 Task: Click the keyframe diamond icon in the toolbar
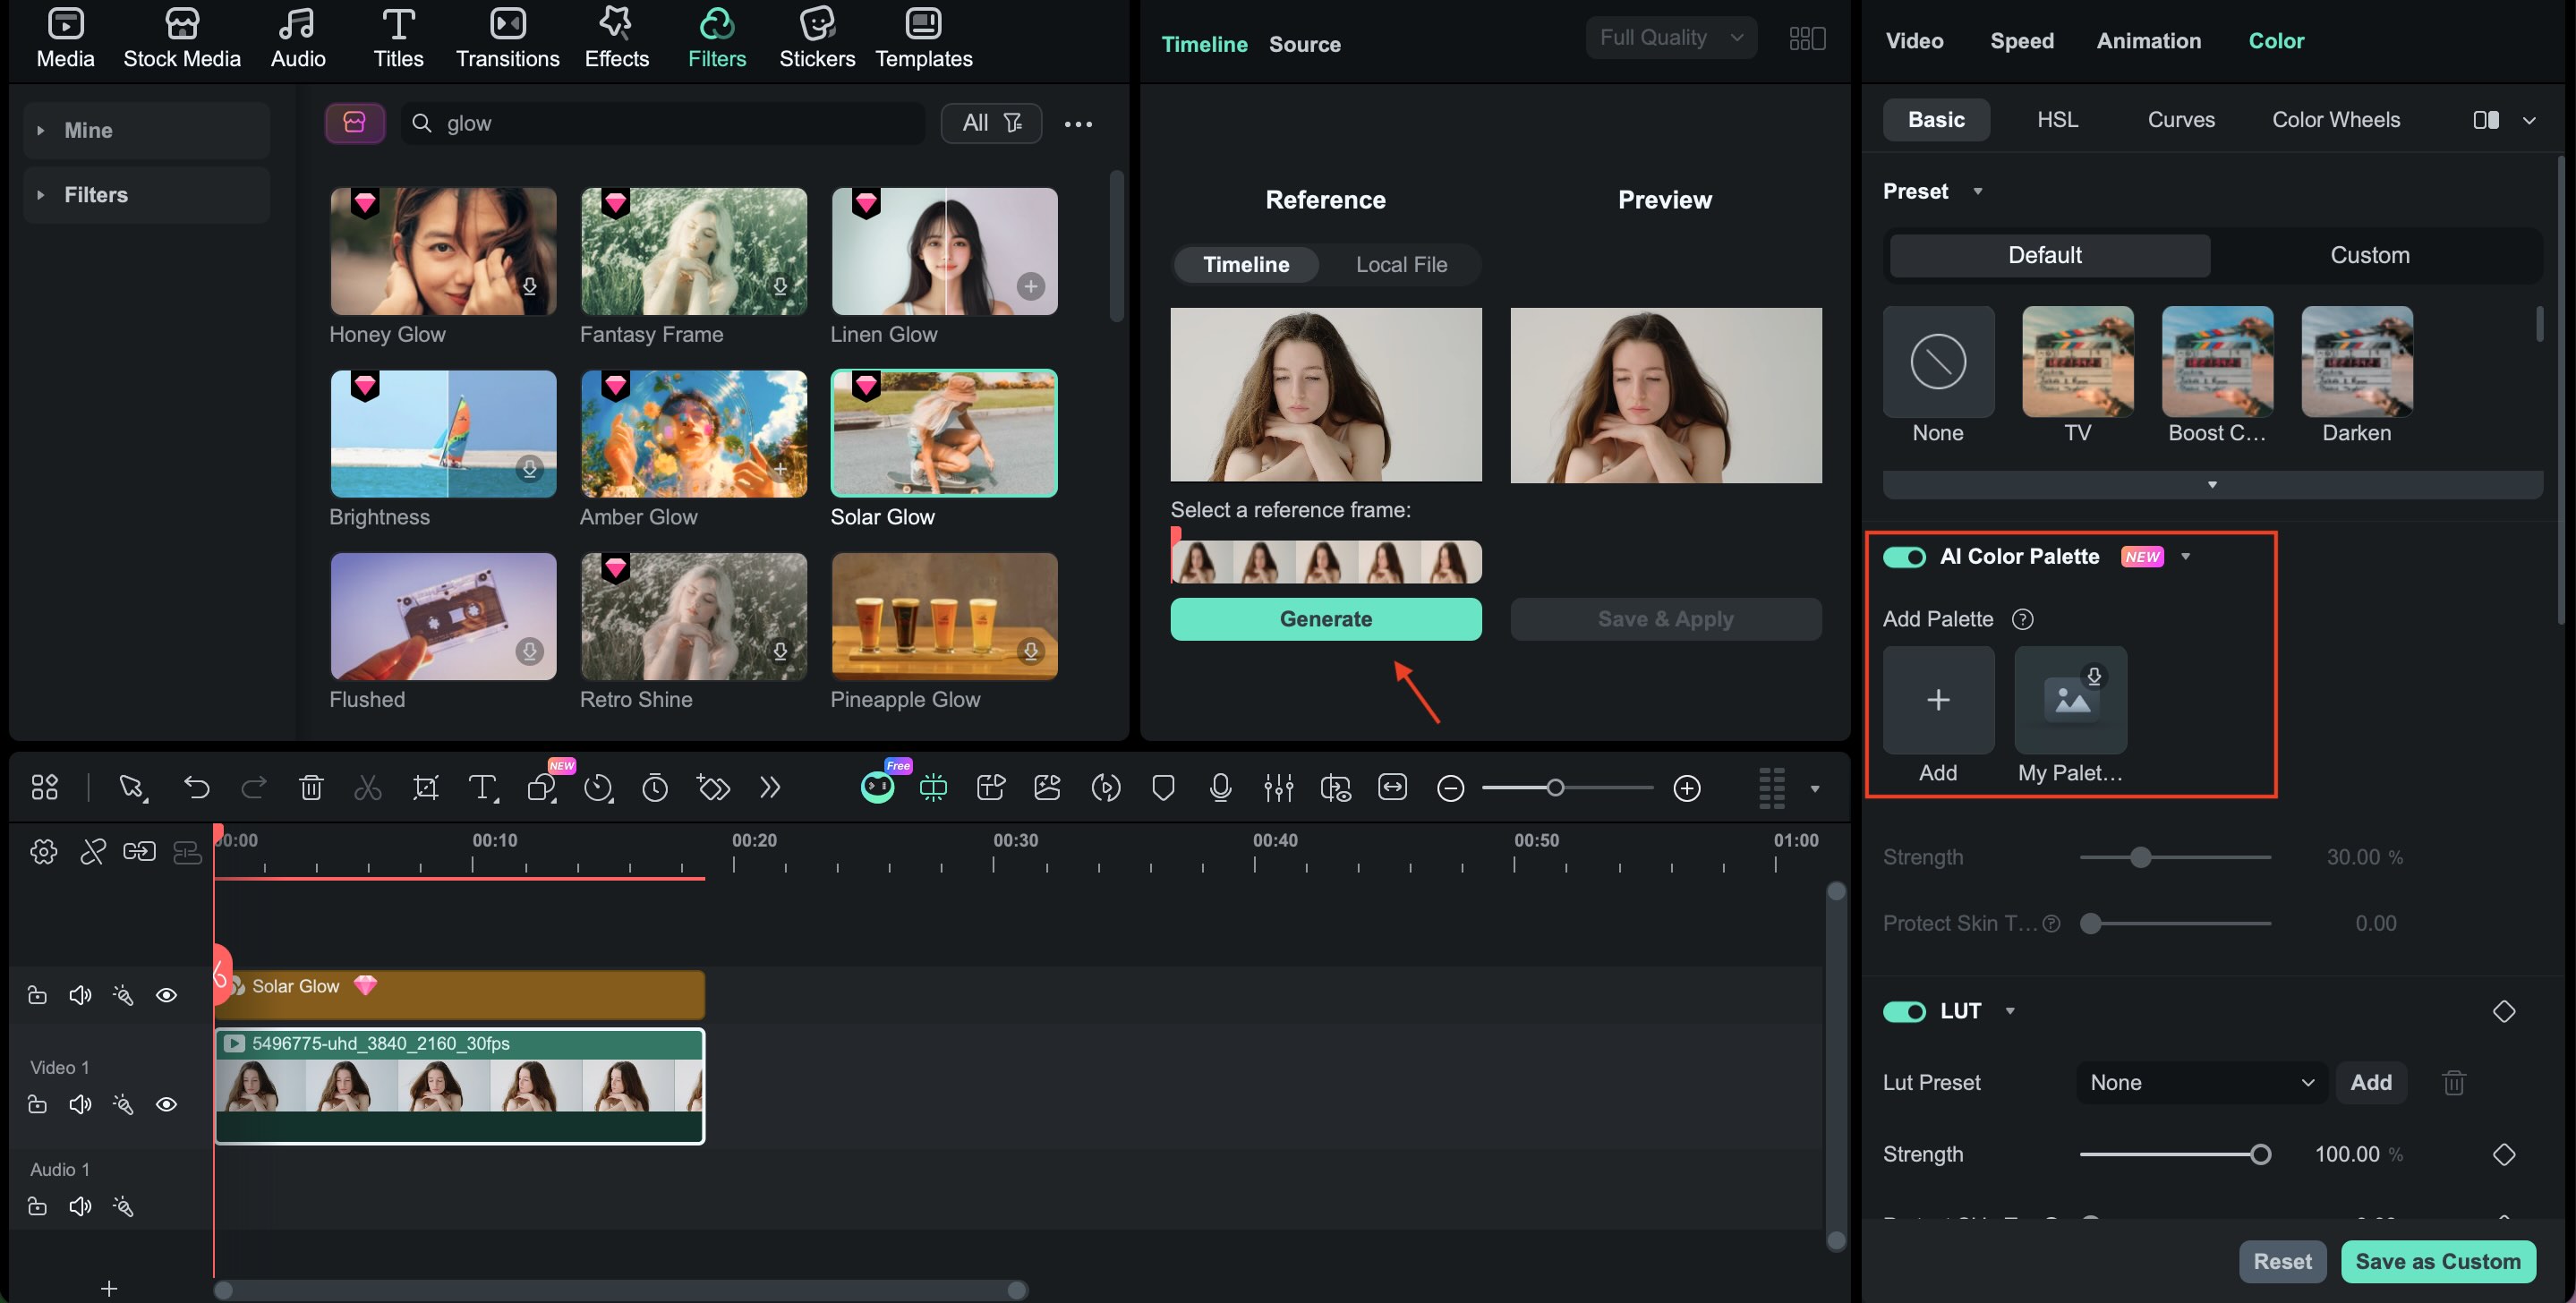click(x=712, y=787)
